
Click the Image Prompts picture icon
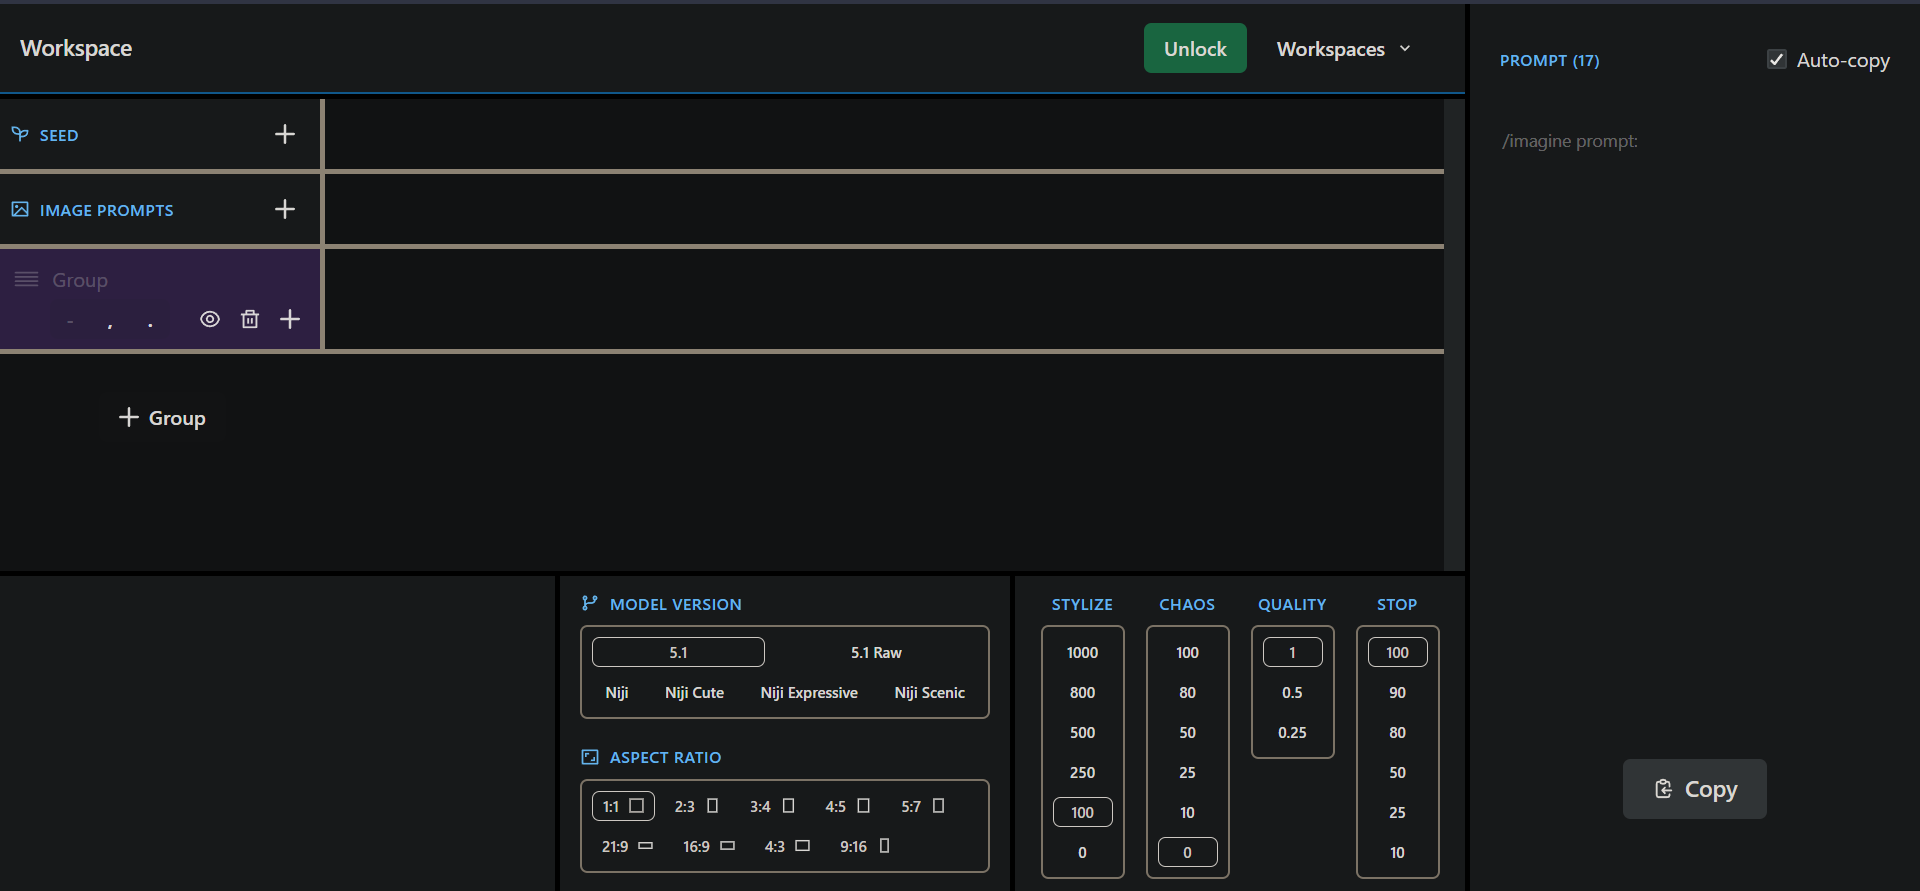tap(20, 209)
